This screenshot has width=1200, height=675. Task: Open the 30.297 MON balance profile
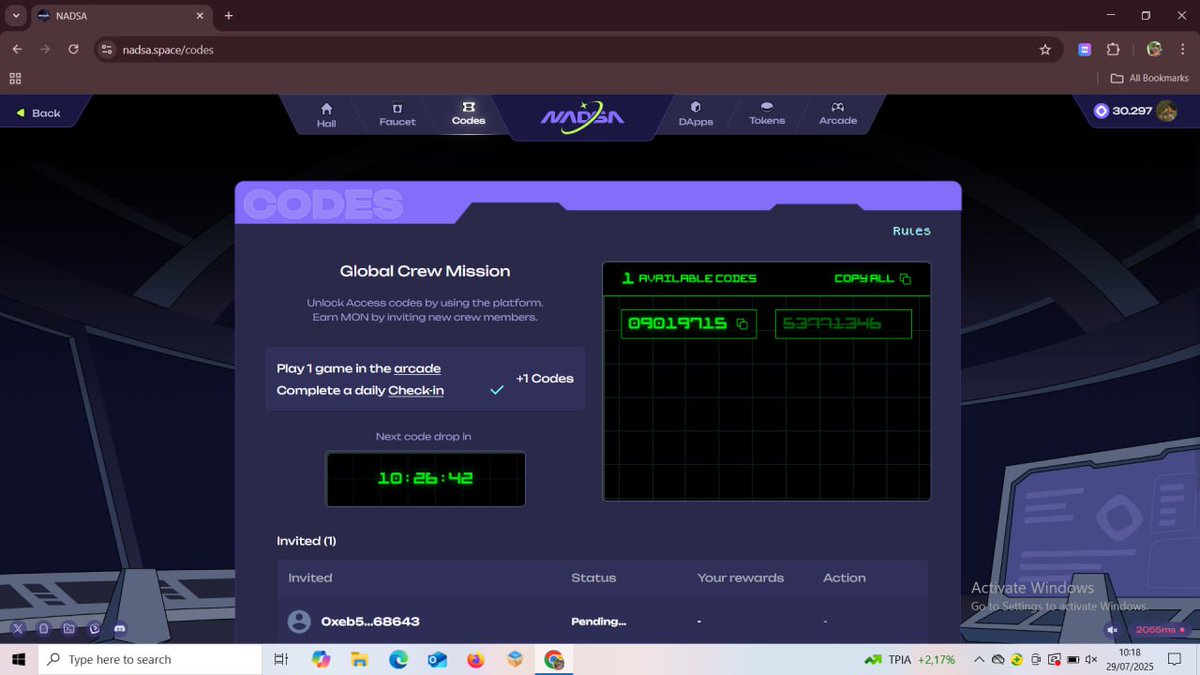(1135, 111)
